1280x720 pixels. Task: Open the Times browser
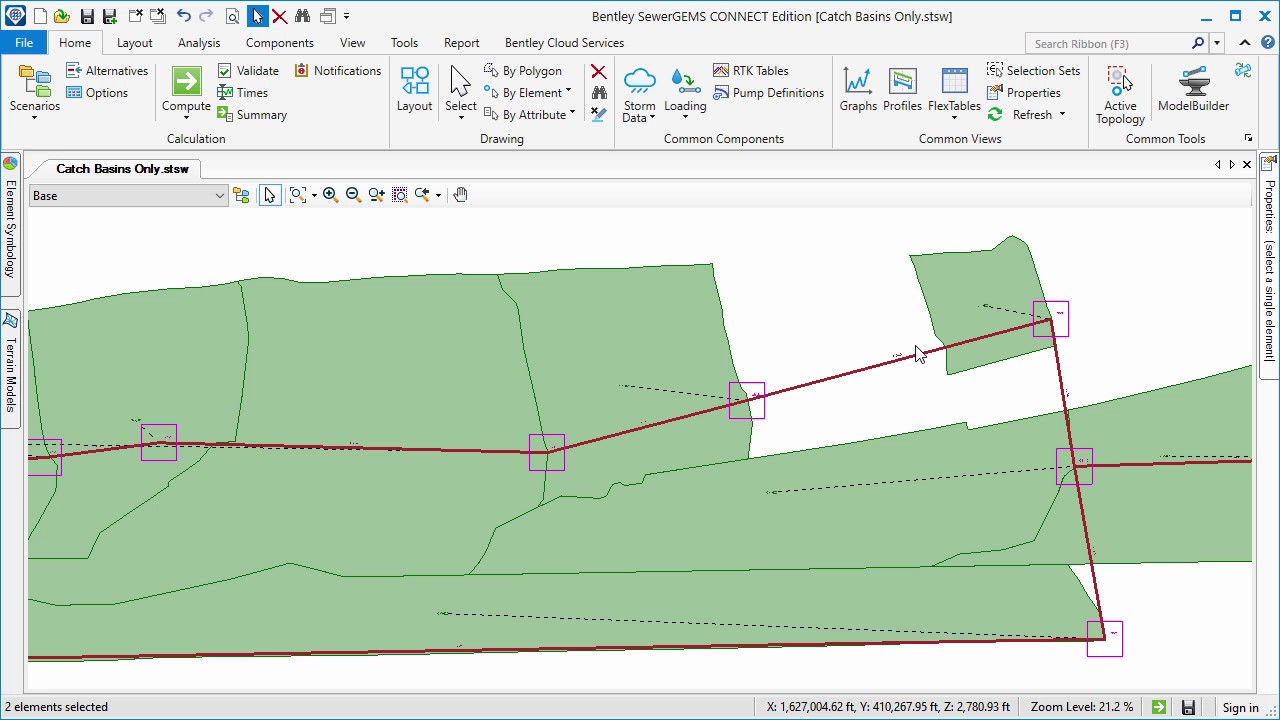point(243,93)
